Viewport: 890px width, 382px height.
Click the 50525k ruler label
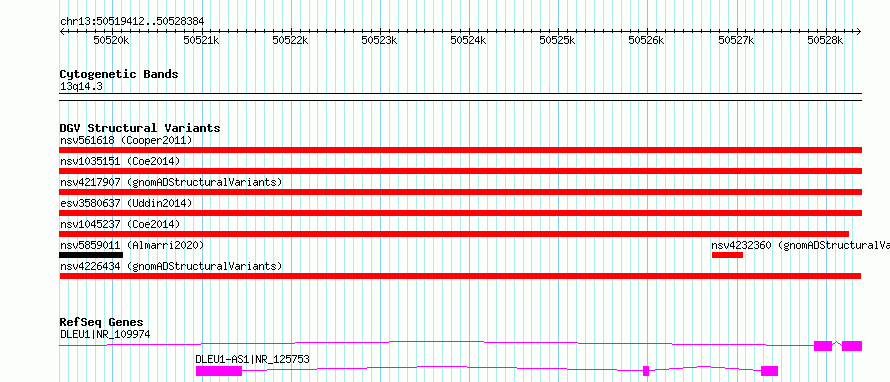[x=557, y=40]
